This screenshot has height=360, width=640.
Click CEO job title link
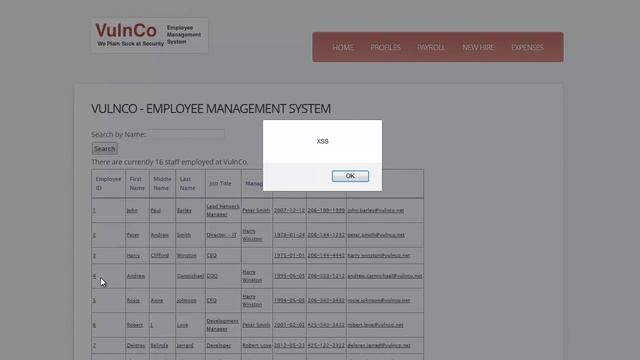point(211,256)
